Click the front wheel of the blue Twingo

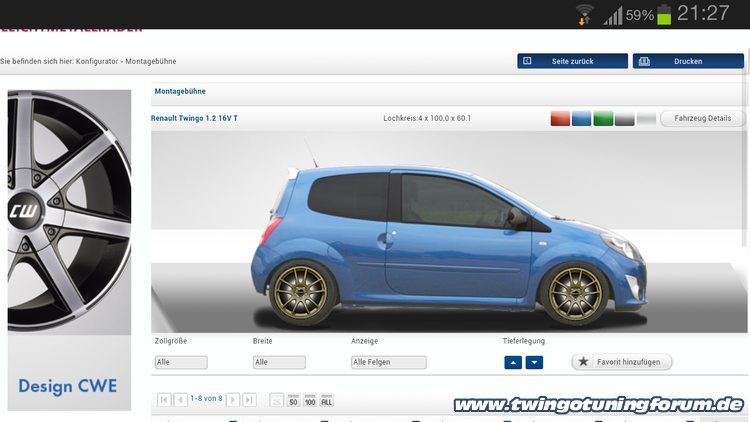[x=575, y=293]
